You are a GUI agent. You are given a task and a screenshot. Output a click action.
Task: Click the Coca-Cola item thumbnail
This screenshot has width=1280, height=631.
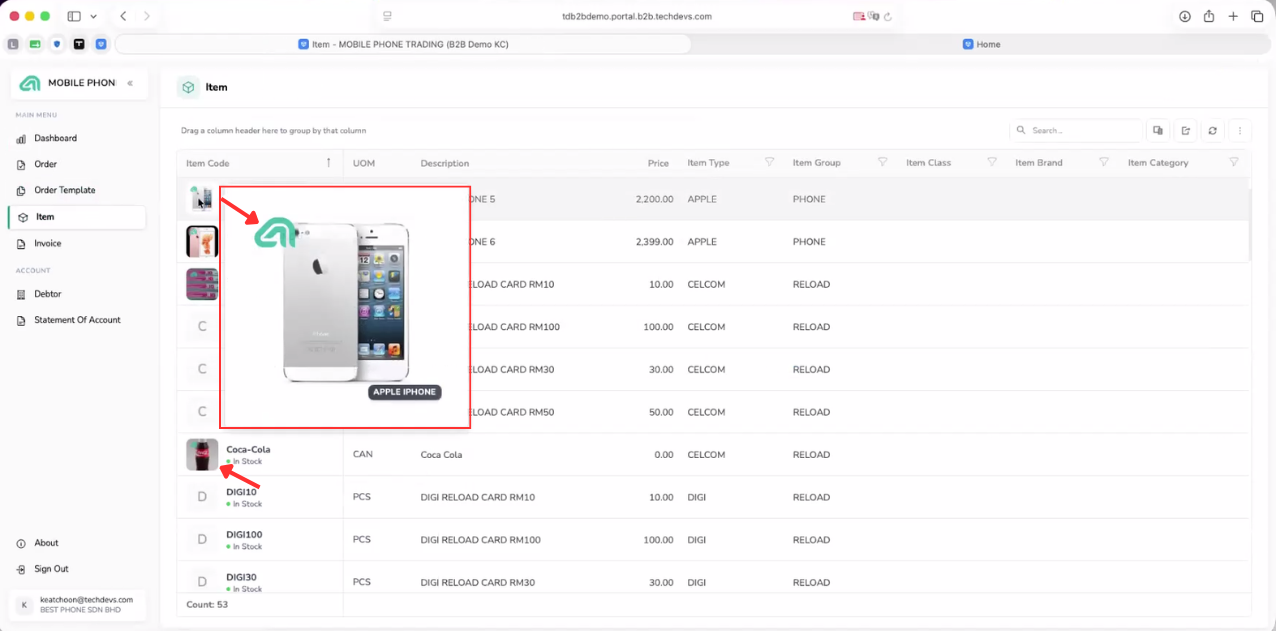click(x=202, y=454)
